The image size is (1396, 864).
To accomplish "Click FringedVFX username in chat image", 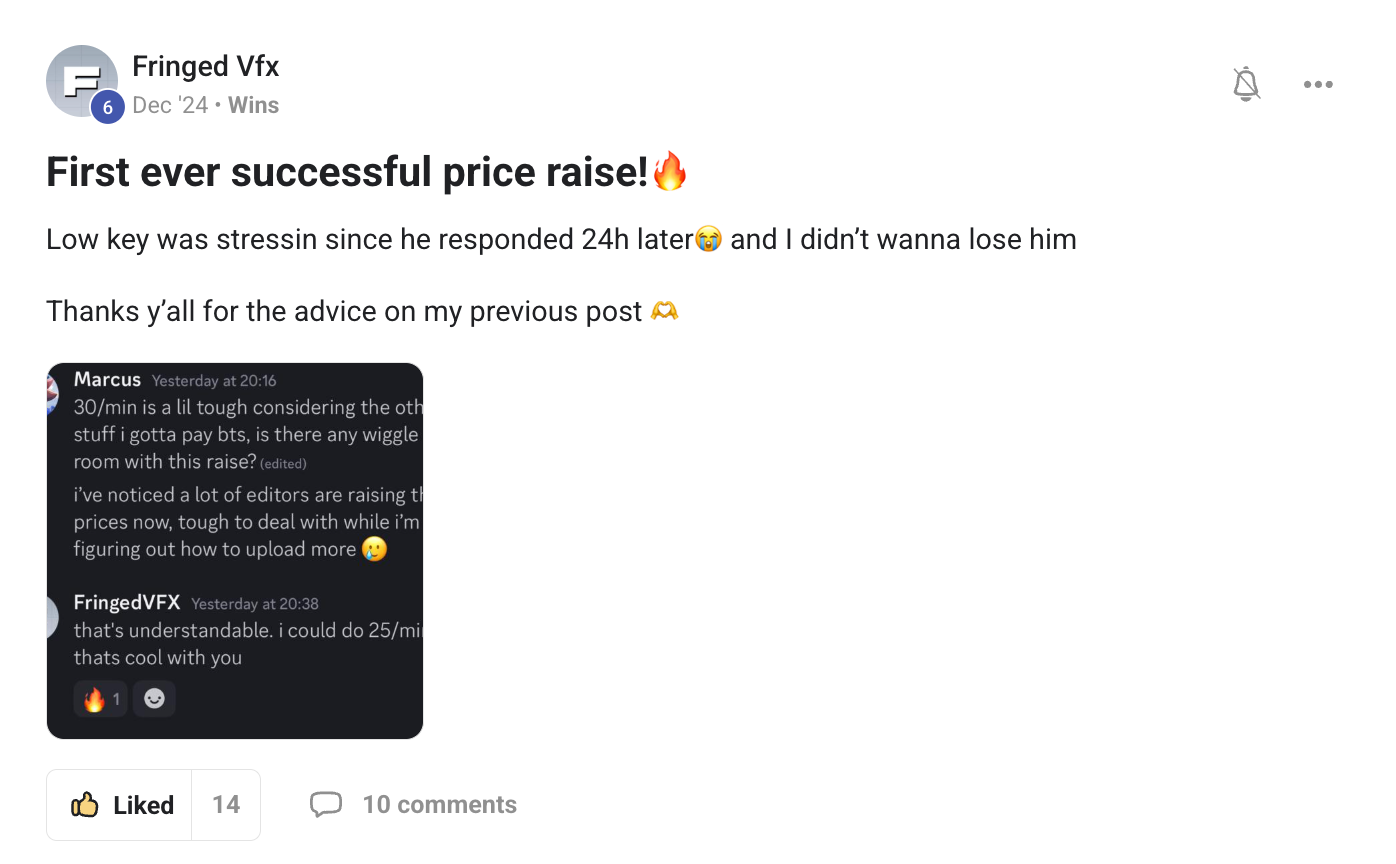I will point(126,602).
